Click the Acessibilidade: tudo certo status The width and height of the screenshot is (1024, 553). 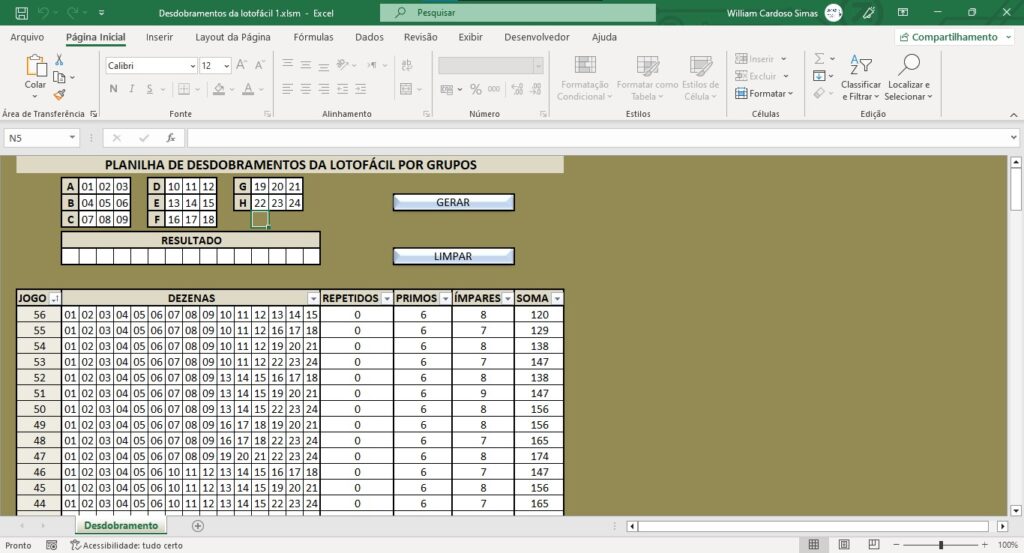(127, 545)
